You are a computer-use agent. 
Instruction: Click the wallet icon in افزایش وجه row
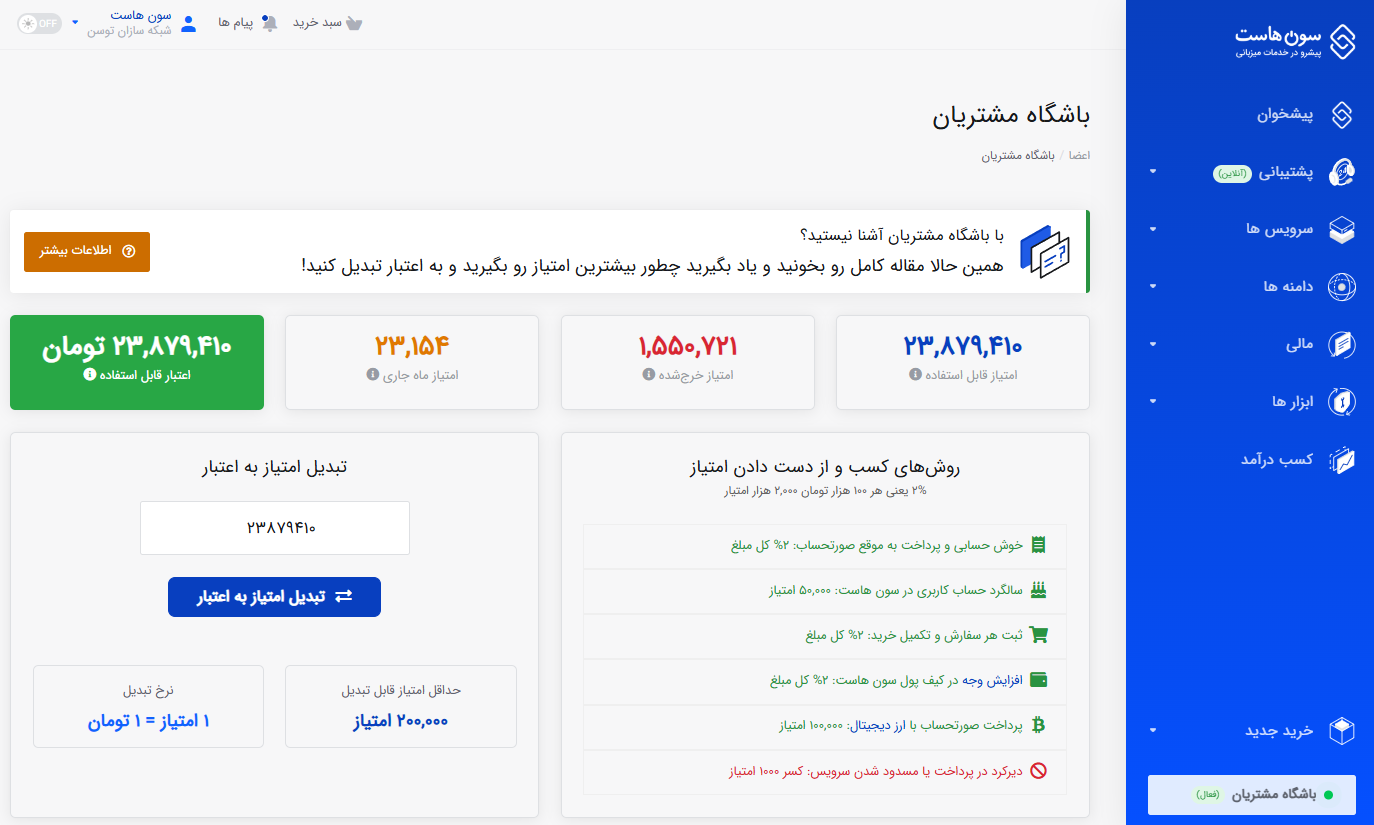click(1039, 680)
